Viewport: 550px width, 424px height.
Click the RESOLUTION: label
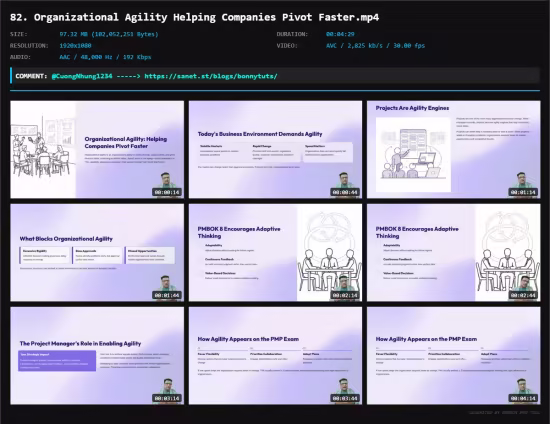coord(29,46)
